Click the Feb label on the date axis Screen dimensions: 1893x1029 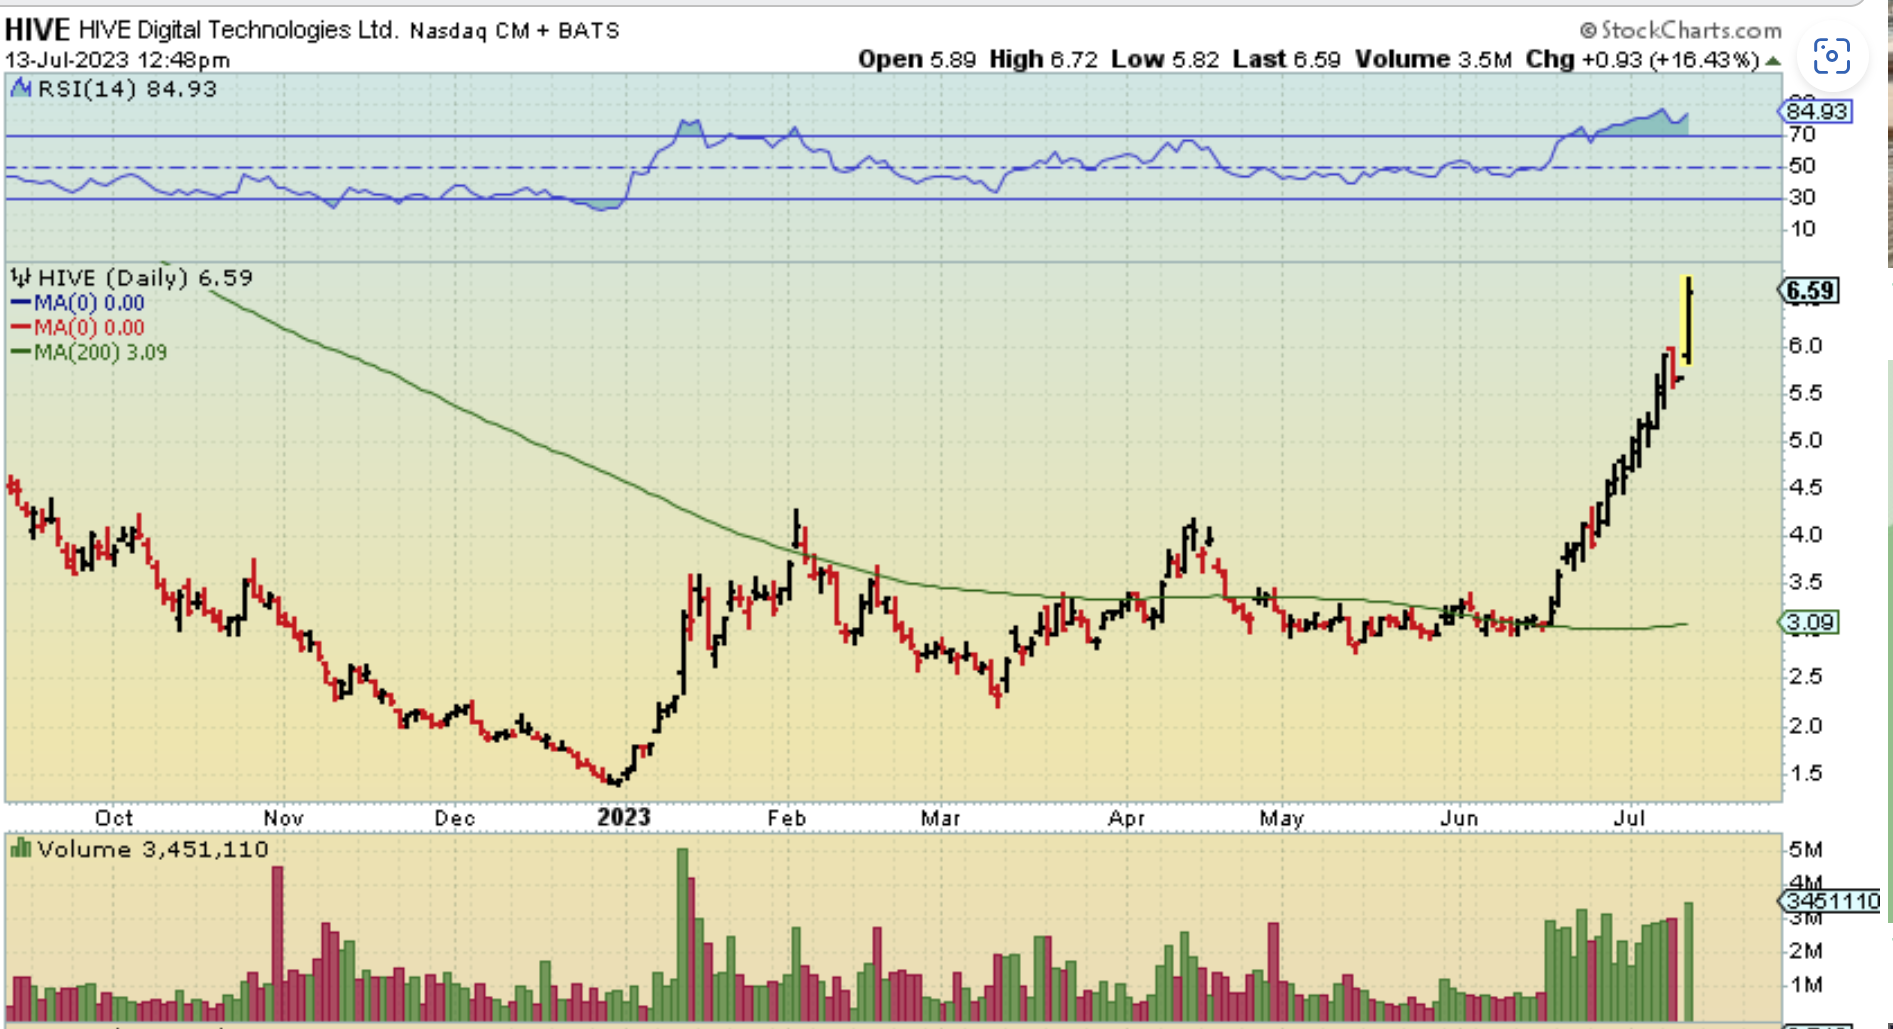787,818
